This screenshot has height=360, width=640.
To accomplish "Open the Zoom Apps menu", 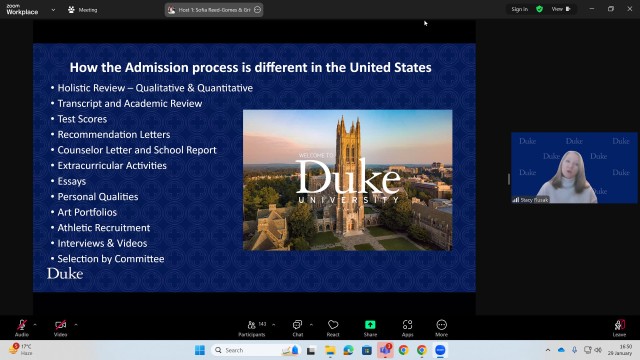I will pos(407,328).
